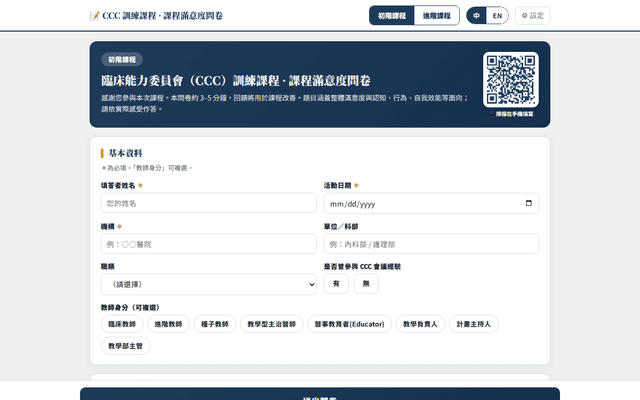Toggle the 種子教師 identity chip
Viewport: 640px width, 400px height.
pos(215,324)
